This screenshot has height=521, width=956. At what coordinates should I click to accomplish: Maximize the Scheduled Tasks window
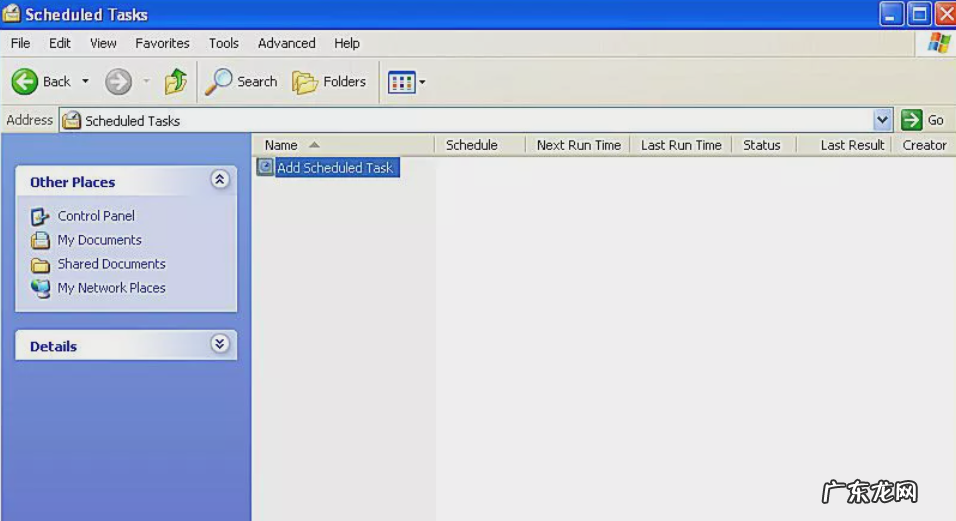click(919, 14)
